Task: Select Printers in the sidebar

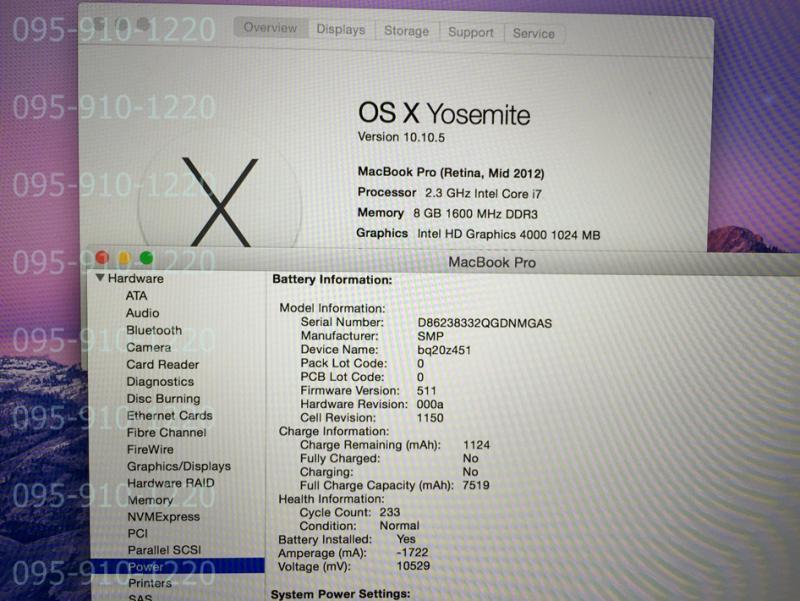Action: [149, 583]
